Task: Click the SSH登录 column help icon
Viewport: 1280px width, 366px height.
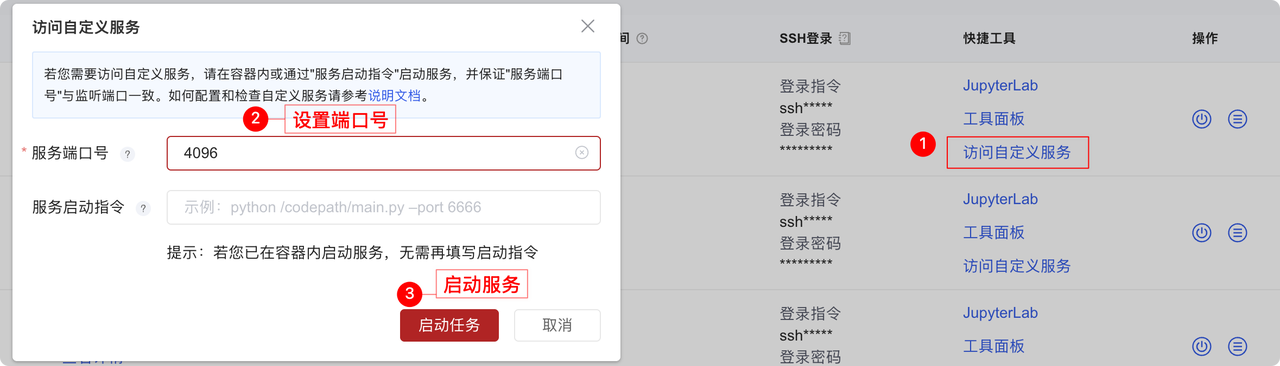Action: click(x=845, y=38)
